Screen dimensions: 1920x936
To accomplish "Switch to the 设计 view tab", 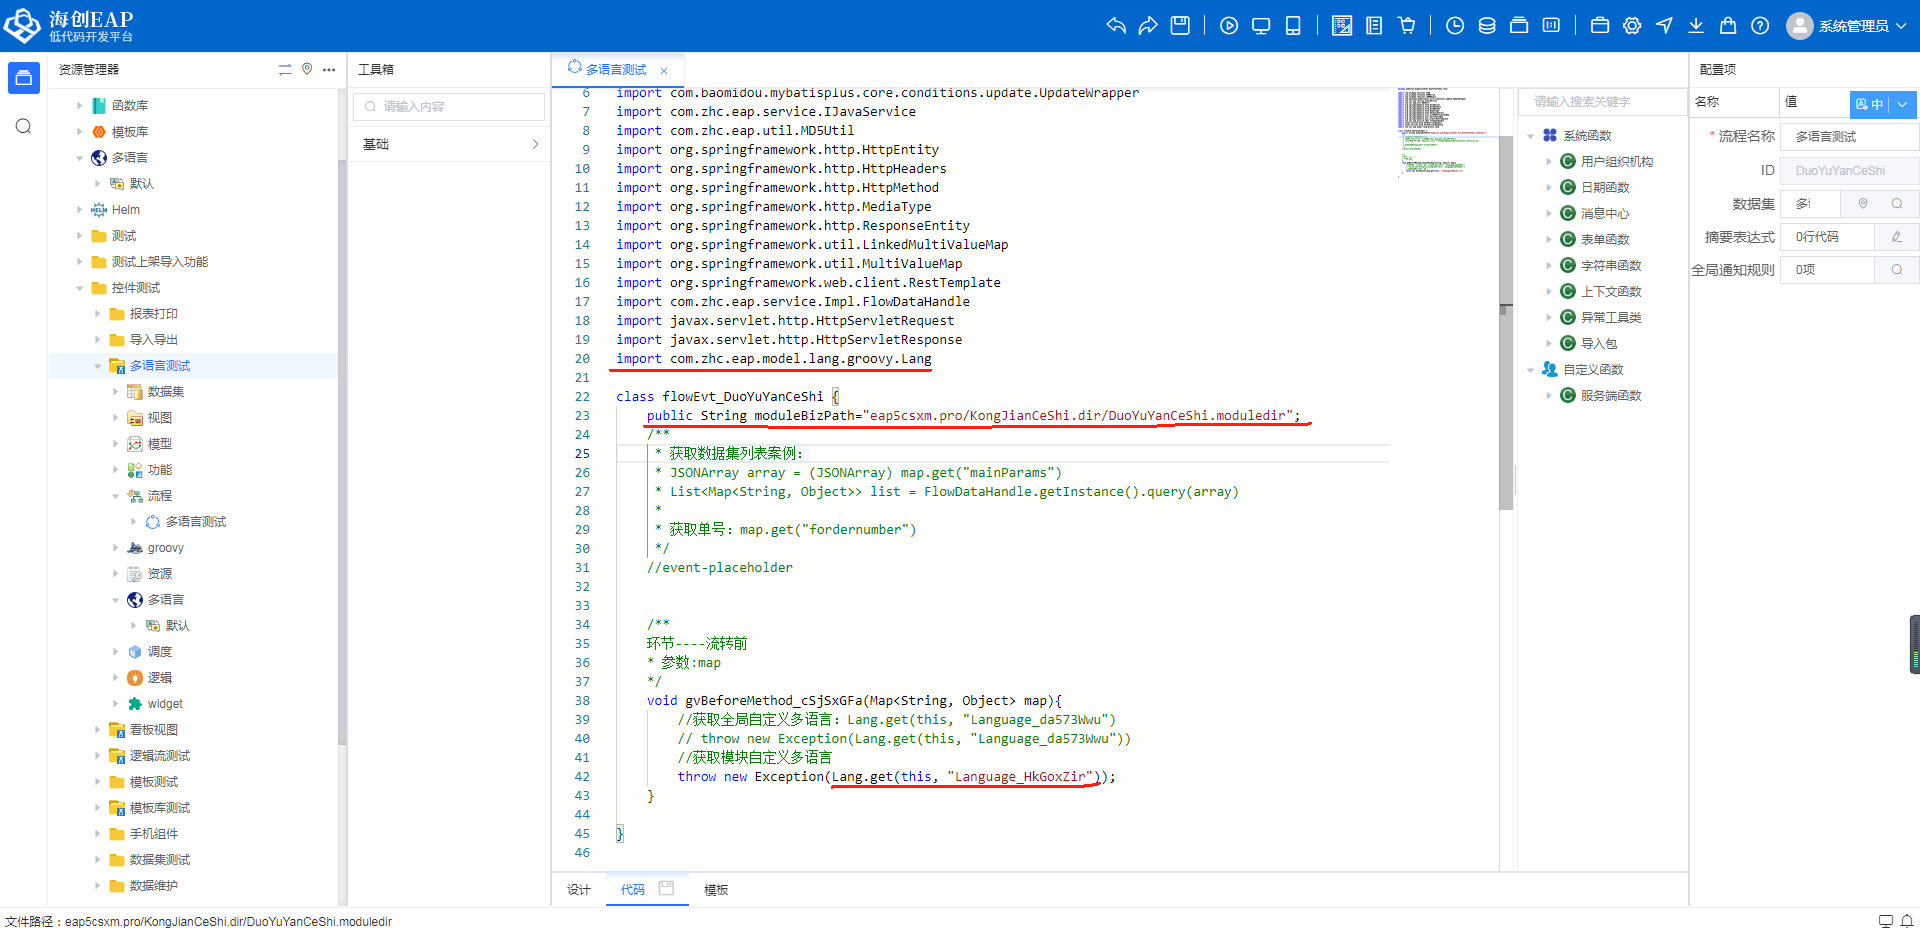I will point(579,890).
